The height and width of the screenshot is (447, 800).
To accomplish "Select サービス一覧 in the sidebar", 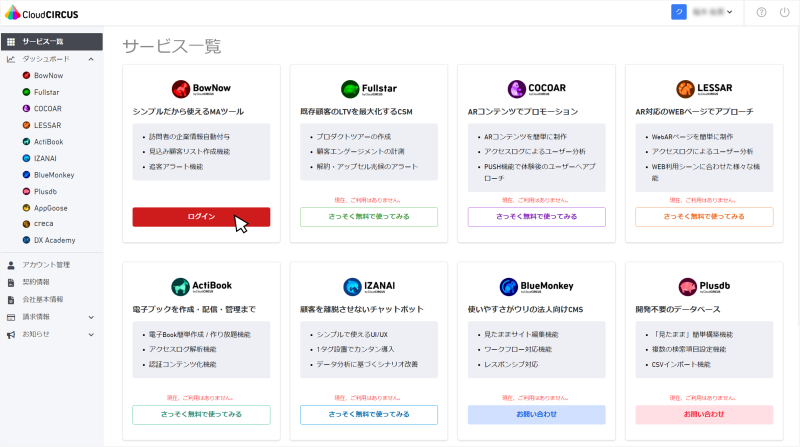I will click(x=52, y=42).
